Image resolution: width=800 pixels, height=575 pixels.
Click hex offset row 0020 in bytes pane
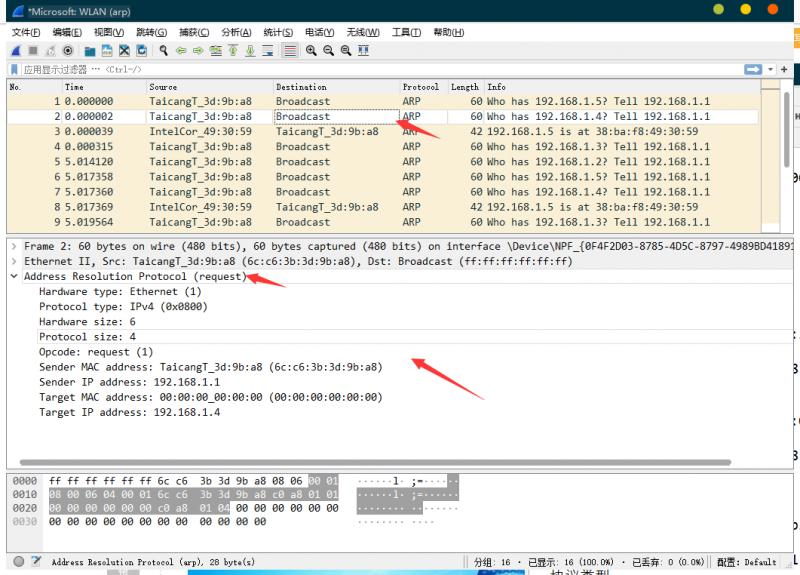[x=24, y=508]
